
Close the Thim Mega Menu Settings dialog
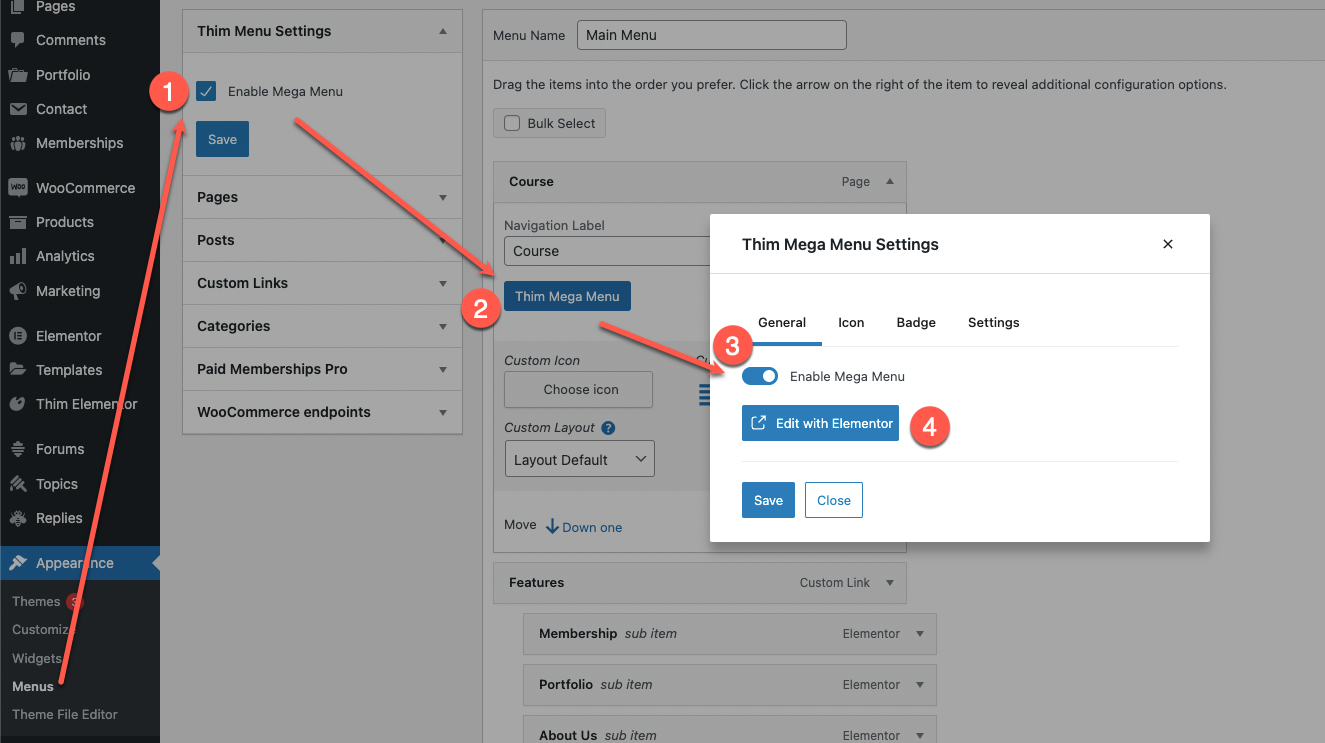coord(1167,244)
